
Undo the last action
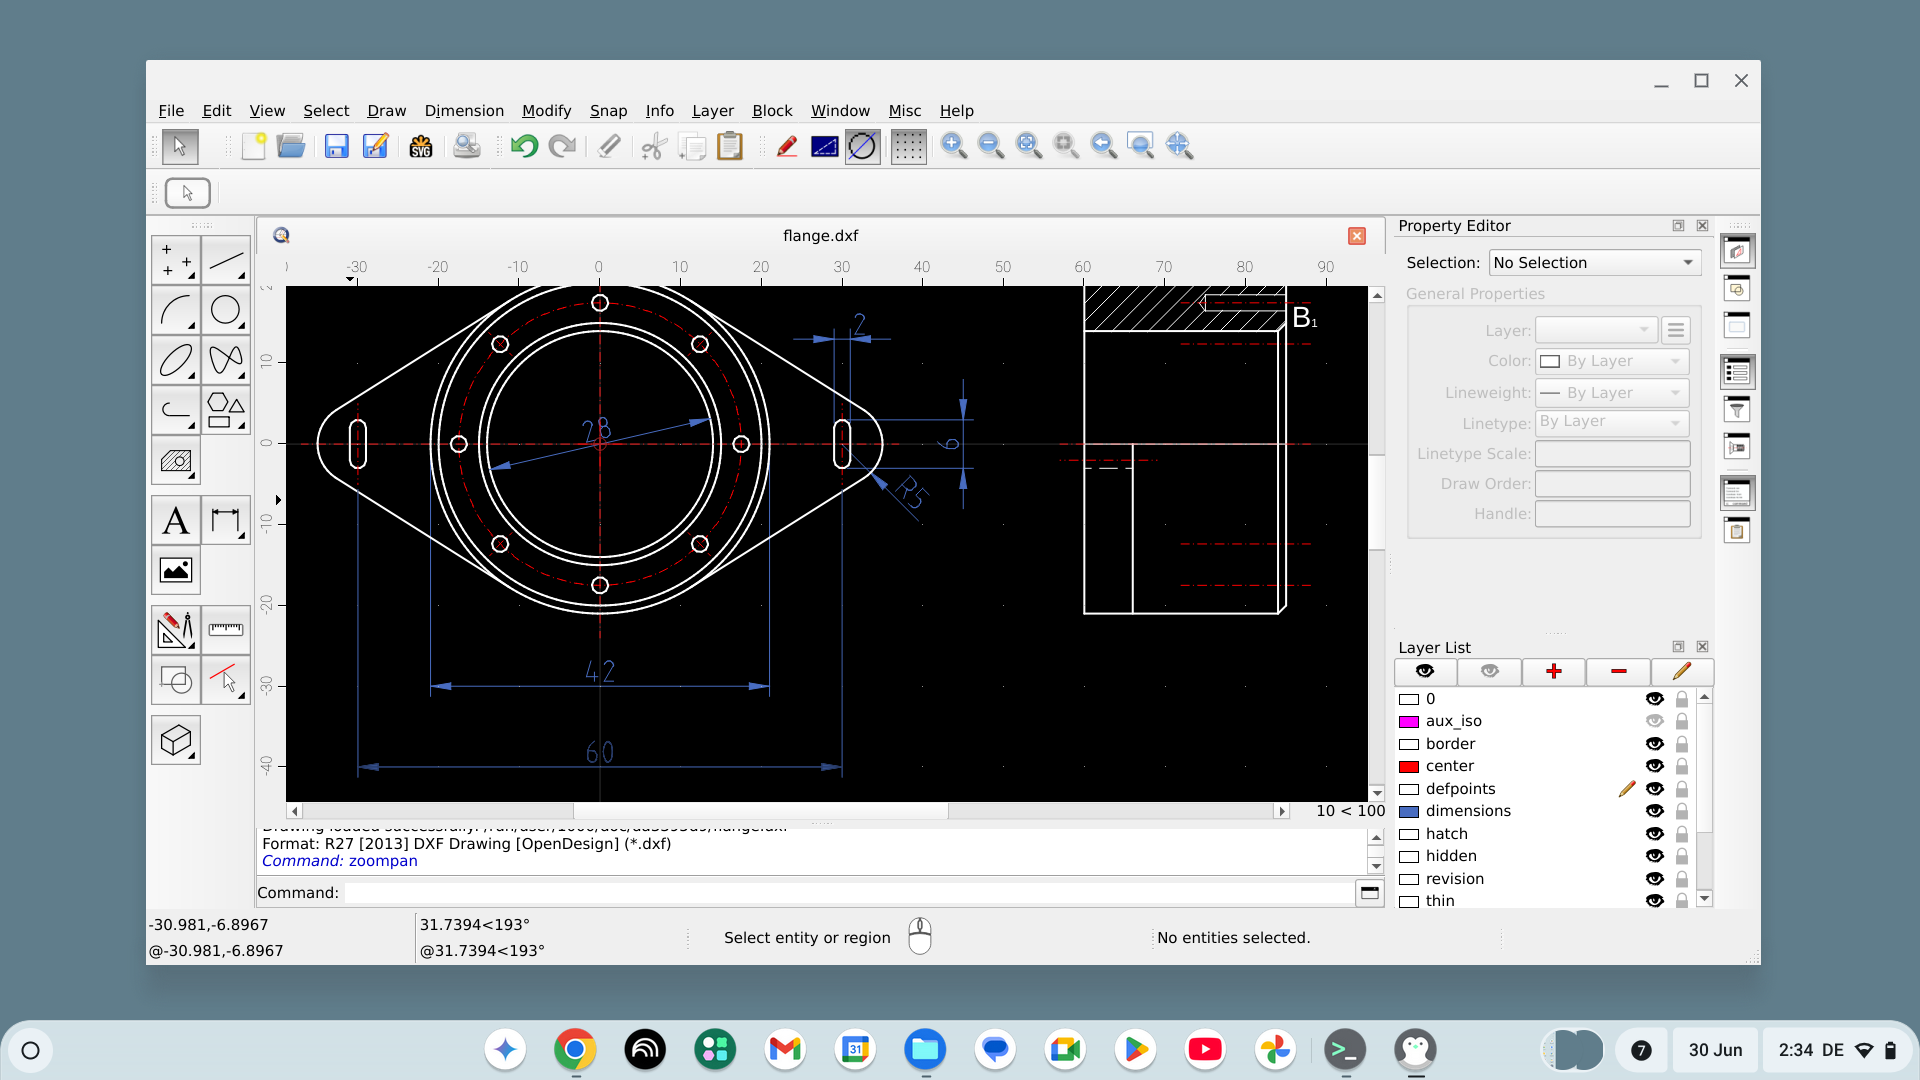(x=524, y=146)
